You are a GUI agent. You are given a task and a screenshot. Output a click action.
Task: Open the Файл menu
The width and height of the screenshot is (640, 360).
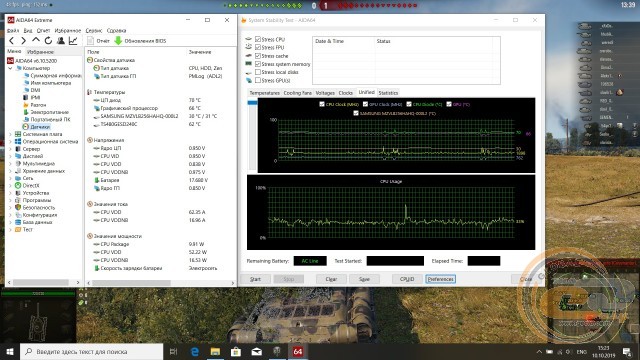[13, 31]
